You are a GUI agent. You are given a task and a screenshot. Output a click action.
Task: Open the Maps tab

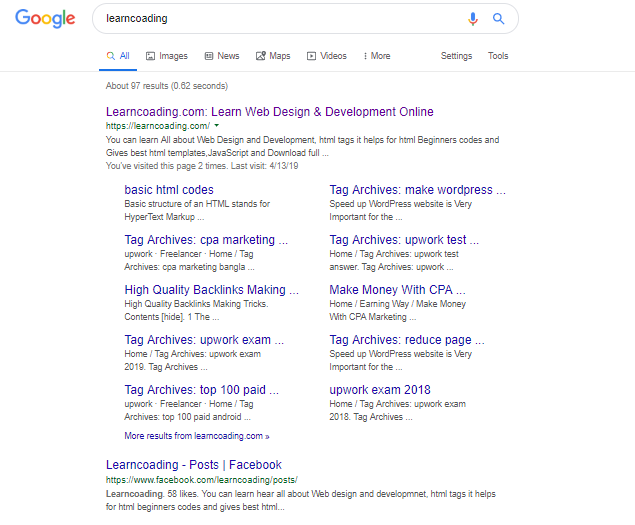[273, 56]
